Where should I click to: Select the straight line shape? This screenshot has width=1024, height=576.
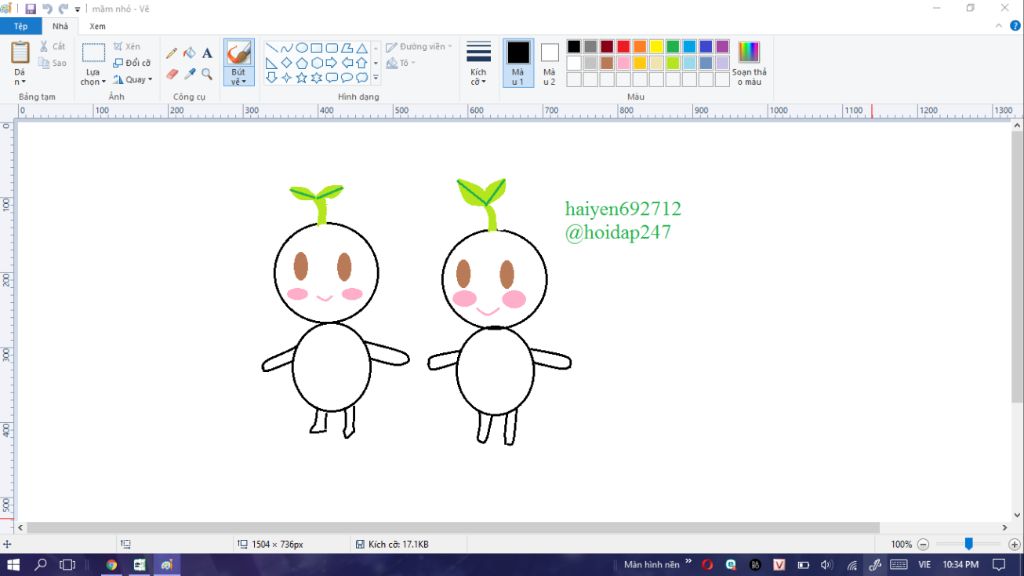tap(272, 48)
